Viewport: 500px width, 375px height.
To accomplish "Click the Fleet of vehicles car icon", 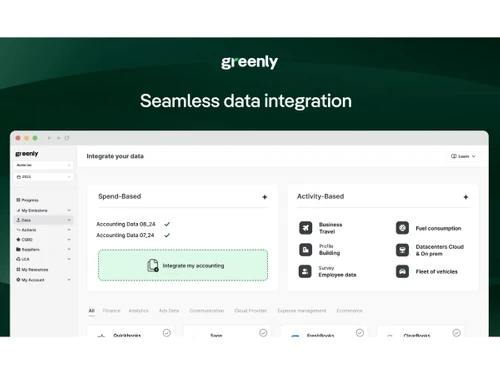I will point(402,272).
